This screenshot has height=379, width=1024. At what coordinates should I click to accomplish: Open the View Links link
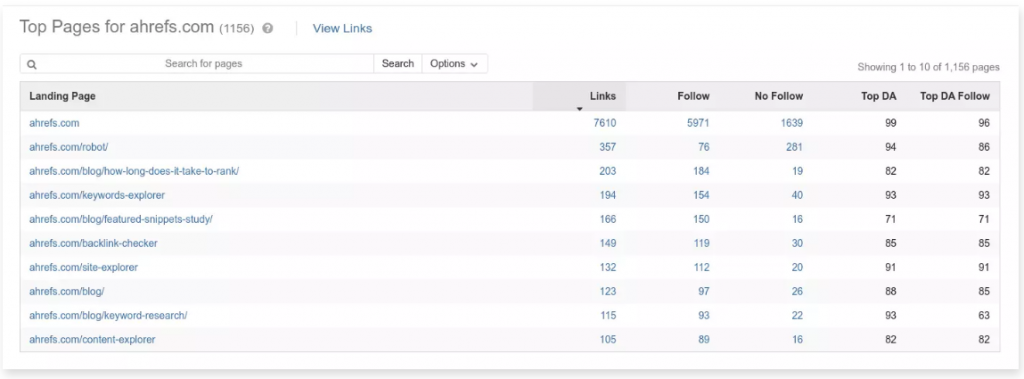point(342,28)
